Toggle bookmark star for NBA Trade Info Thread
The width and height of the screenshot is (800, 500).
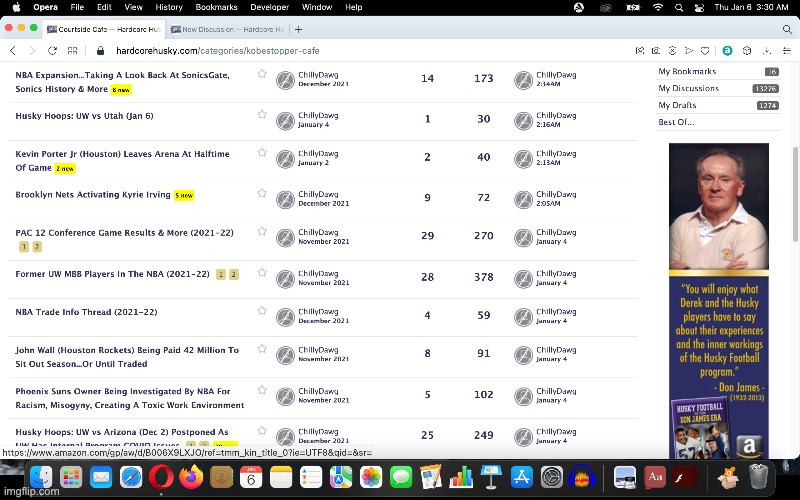tap(262, 311)
